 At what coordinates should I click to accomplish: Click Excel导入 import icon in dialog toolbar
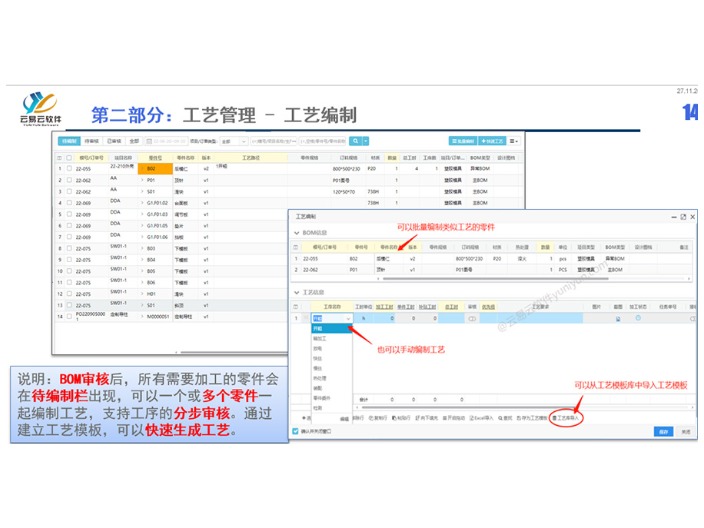tap(471, 418)
